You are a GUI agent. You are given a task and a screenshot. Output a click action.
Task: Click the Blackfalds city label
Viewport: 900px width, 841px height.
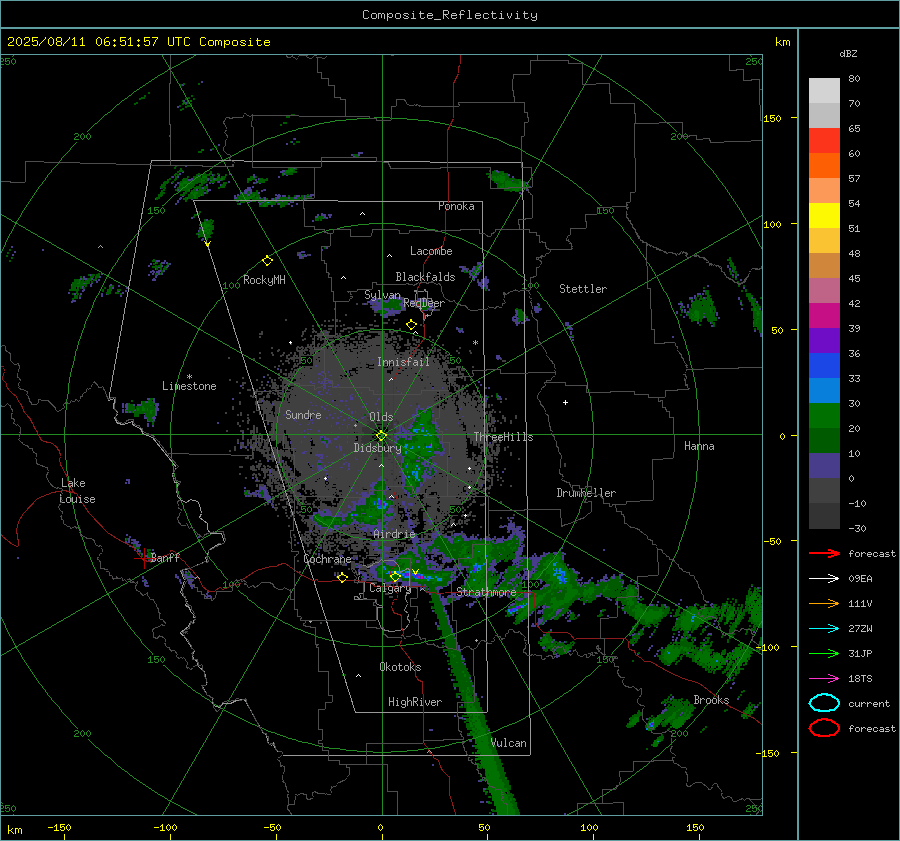point(425,277)
